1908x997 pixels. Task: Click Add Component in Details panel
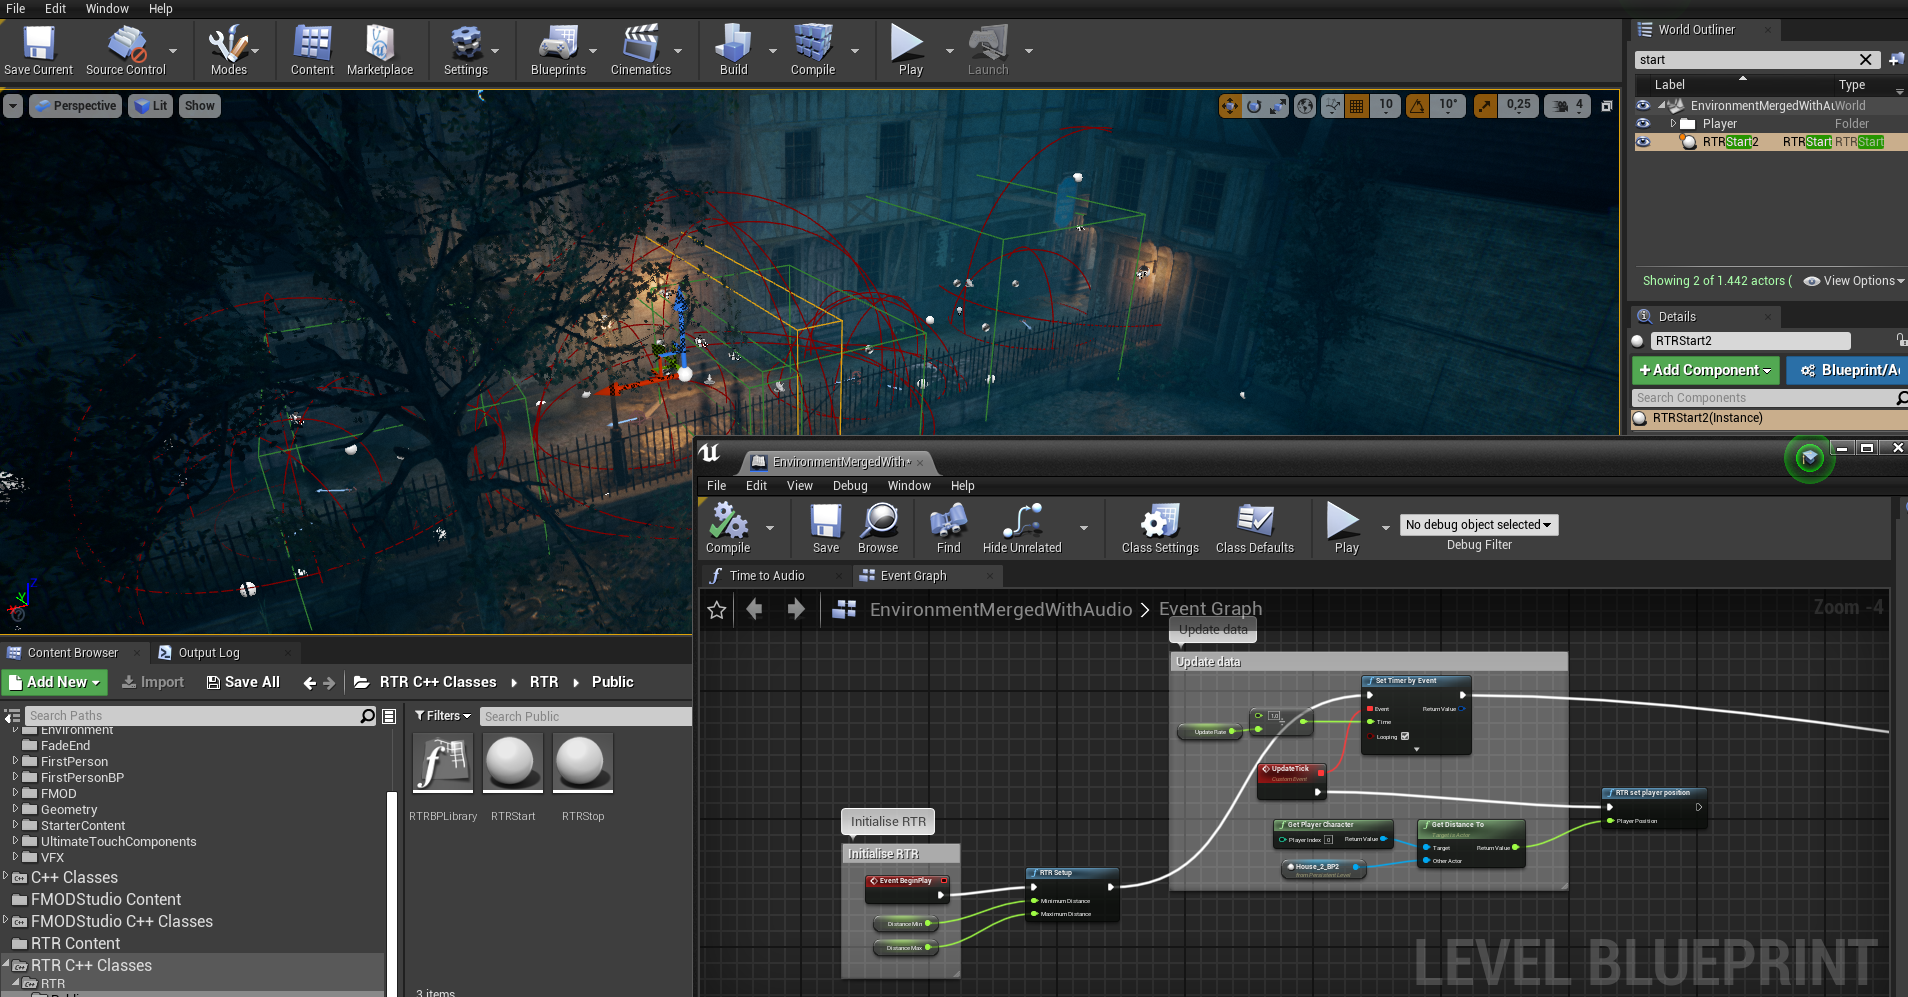point(1705,370)
